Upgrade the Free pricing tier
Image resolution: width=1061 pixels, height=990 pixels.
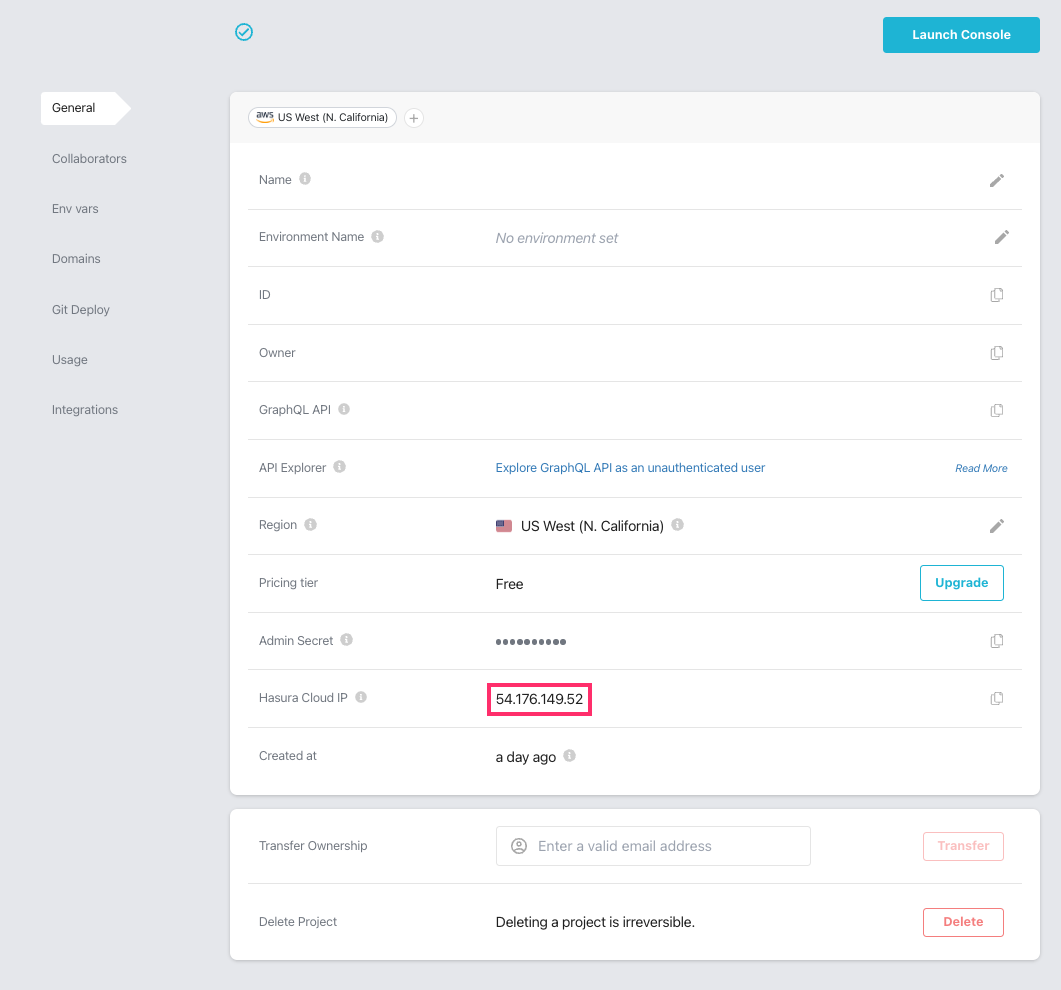click(x=961, y=582)
